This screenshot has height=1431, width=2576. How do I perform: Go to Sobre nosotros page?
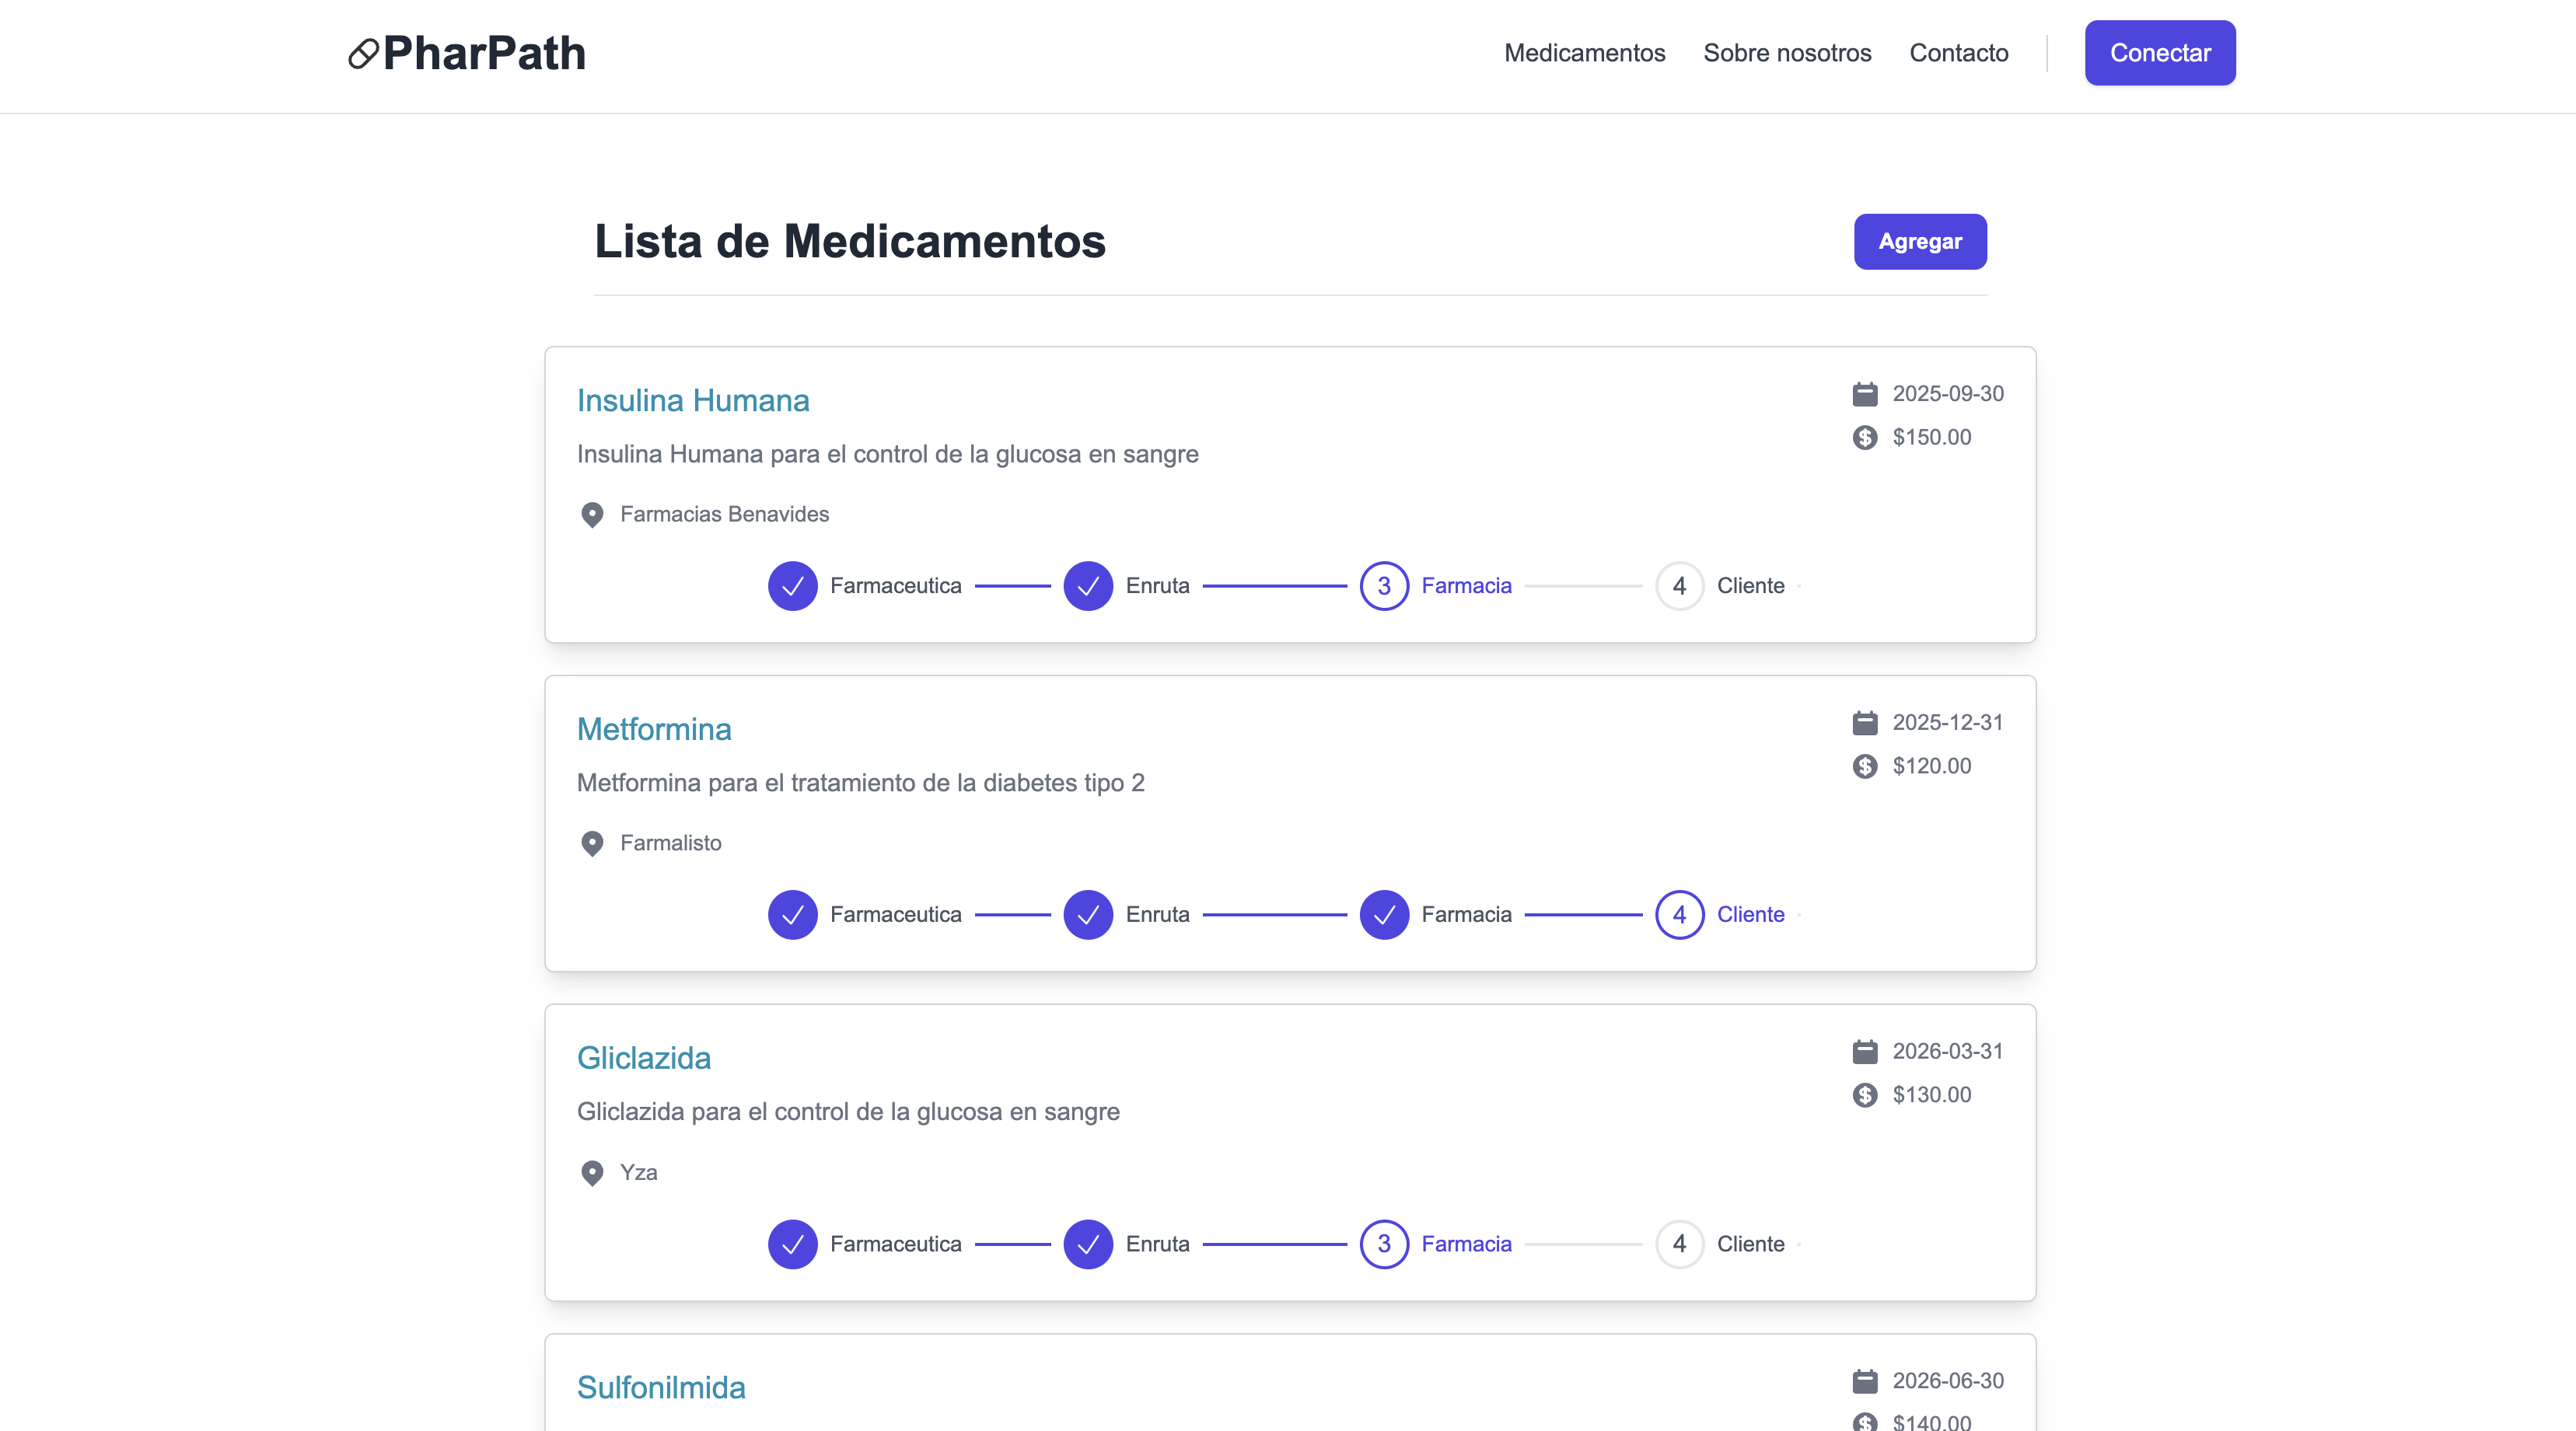point(1787,53)
